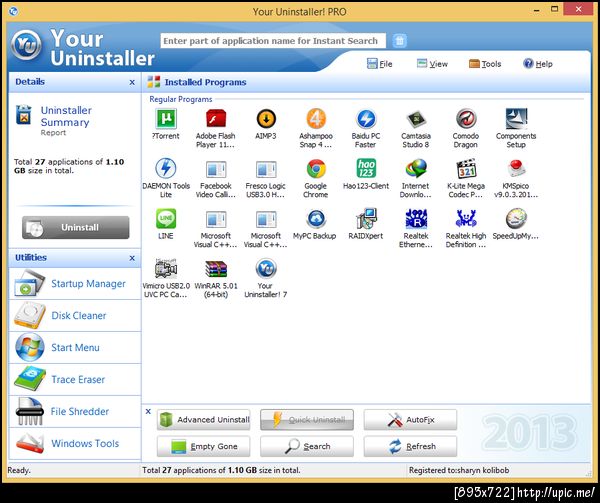
Task: Click the Refresh button
Action: pos(410,446)
